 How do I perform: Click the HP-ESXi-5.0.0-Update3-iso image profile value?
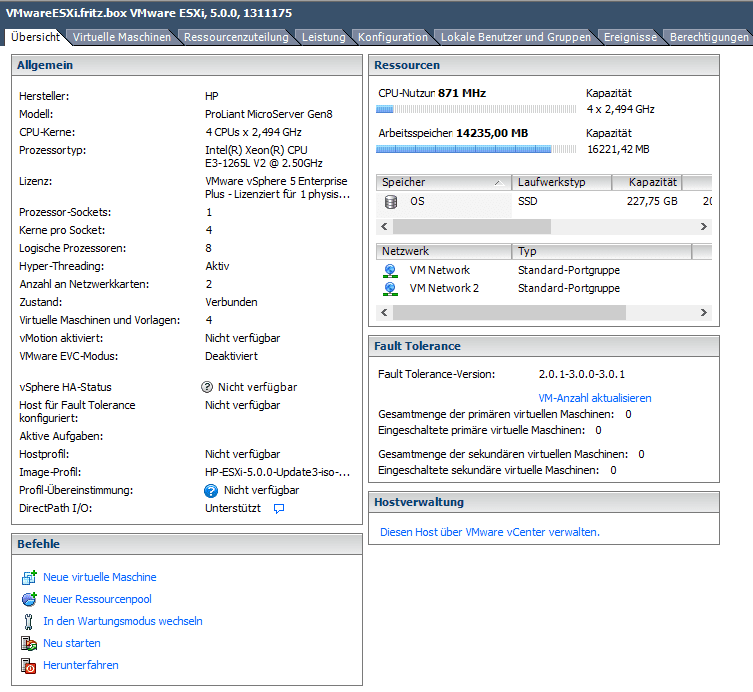277,473
